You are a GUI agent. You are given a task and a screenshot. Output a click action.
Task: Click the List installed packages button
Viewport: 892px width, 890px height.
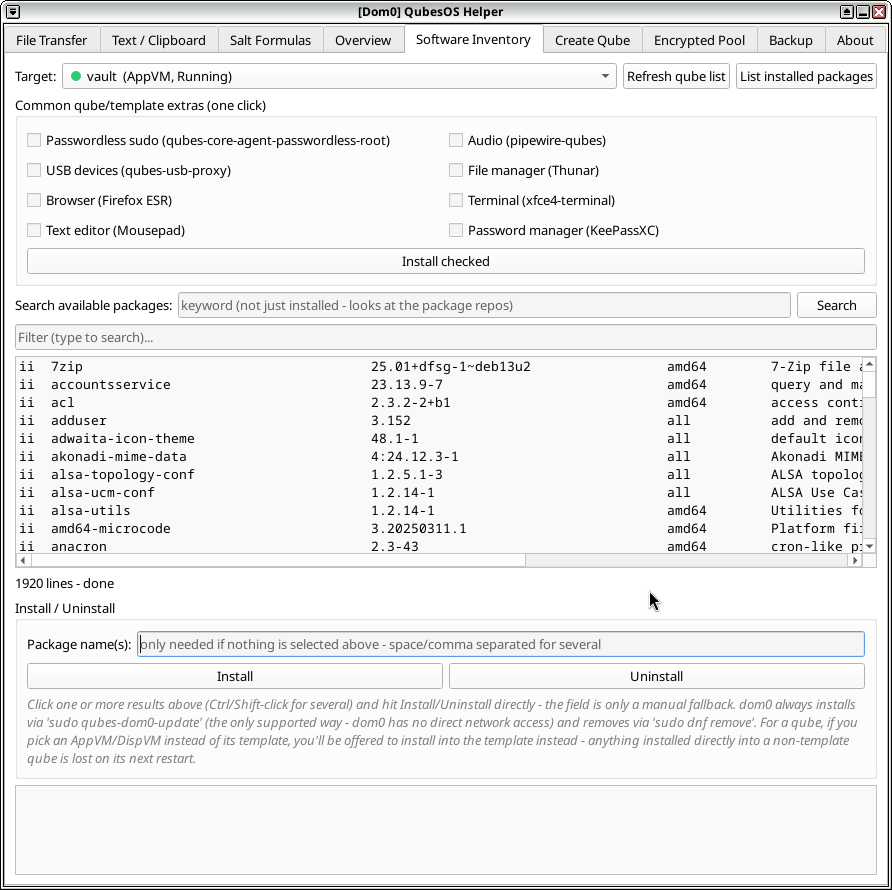pyautogui.click(x=806, y=76)
